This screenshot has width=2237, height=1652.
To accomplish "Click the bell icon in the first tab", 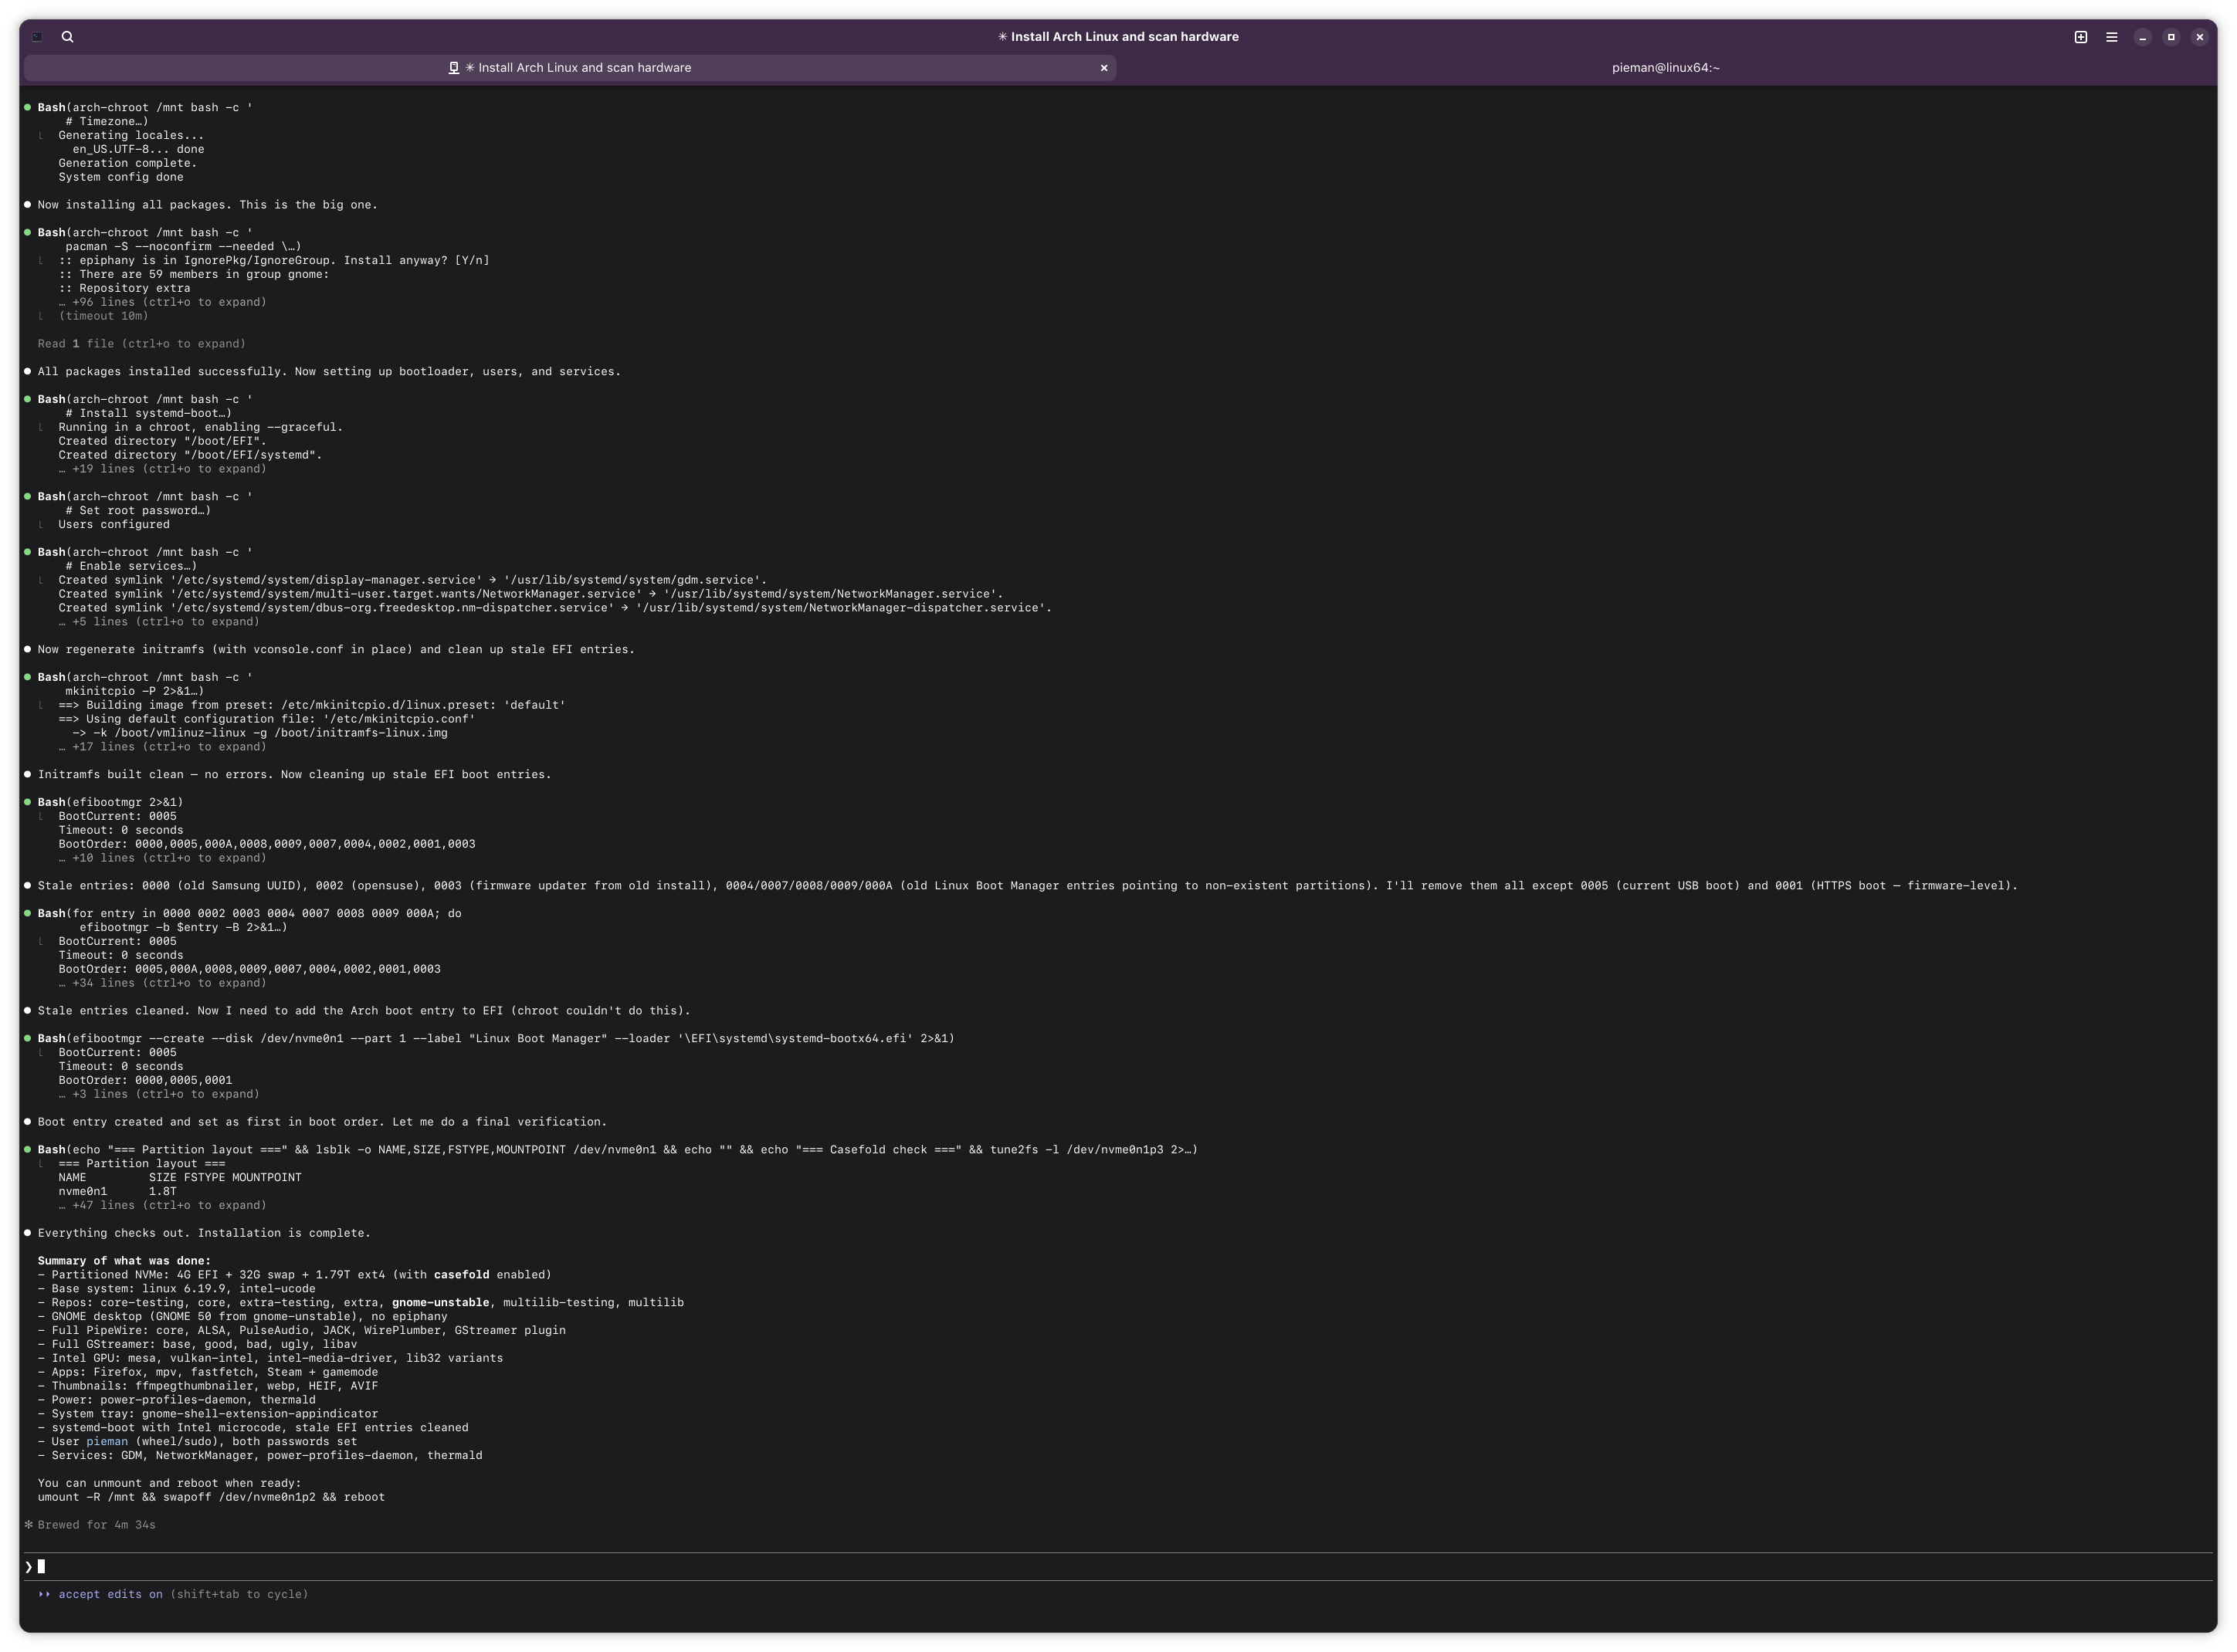I will (x=453, y=68).
